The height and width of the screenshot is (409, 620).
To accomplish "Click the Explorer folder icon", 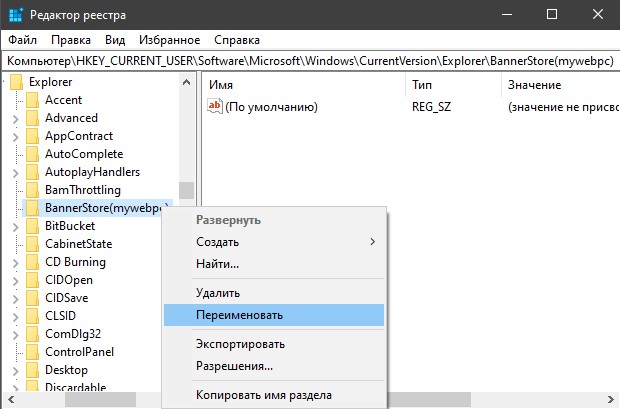I will [x=17, y=82].
